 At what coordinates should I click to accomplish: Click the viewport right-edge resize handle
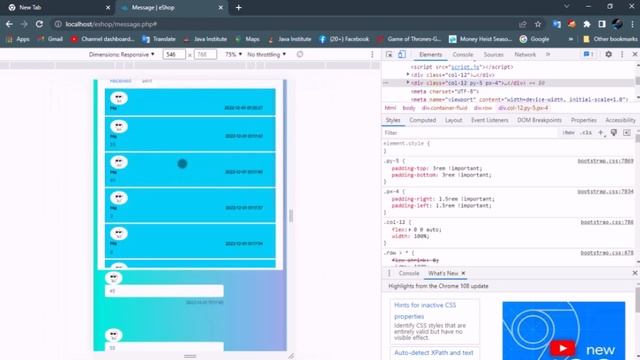point(291,216)
